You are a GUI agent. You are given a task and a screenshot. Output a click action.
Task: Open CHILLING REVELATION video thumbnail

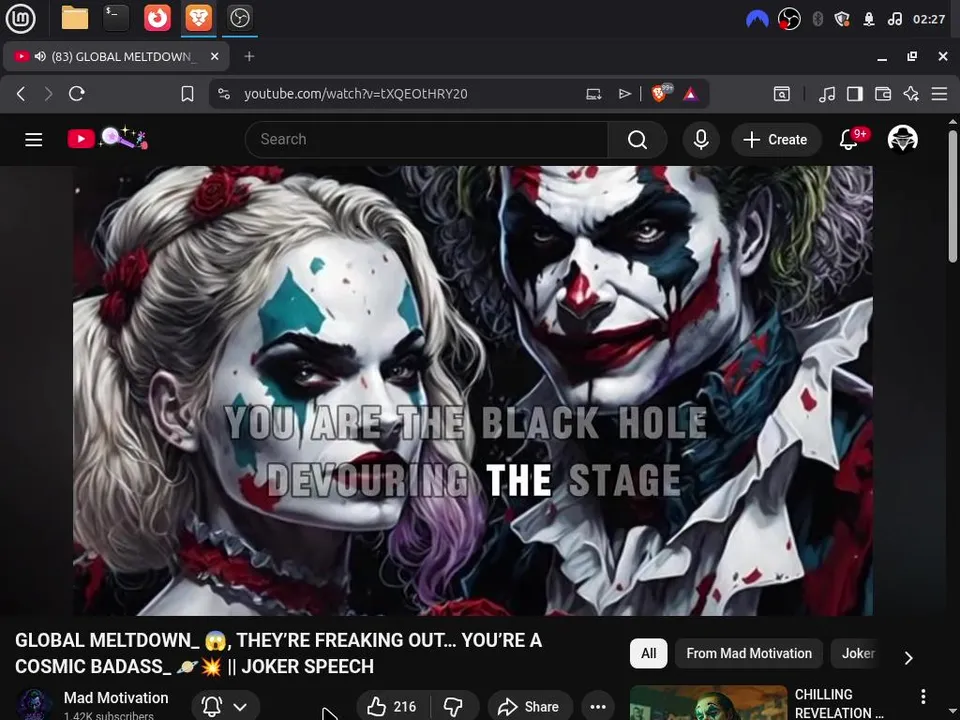pos(708,703)
